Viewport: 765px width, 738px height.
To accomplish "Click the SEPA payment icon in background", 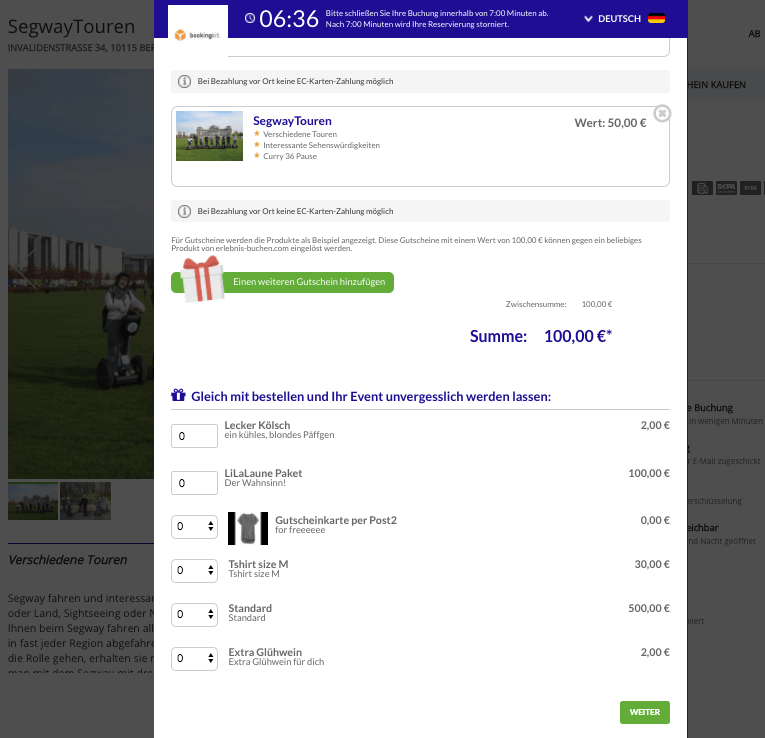I will [x=726, y=188].
